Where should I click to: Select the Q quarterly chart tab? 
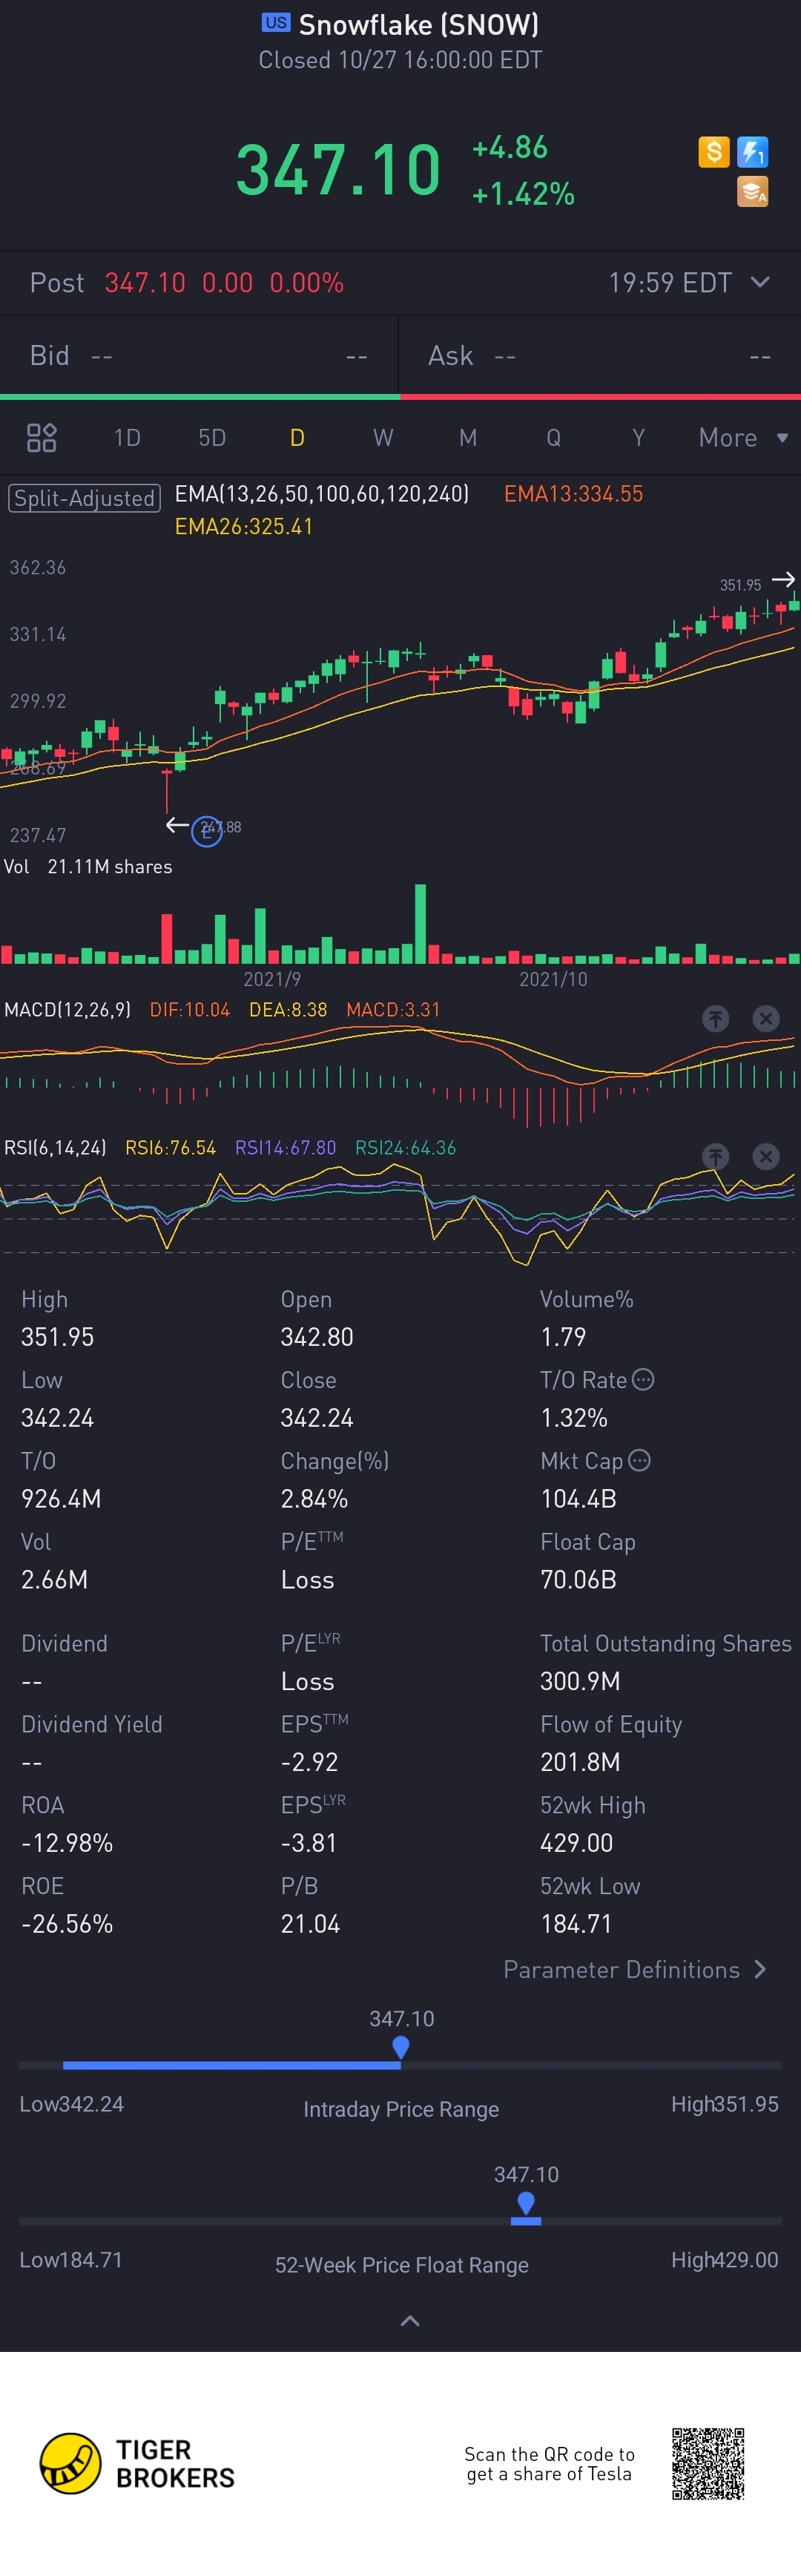coord(553,437)
